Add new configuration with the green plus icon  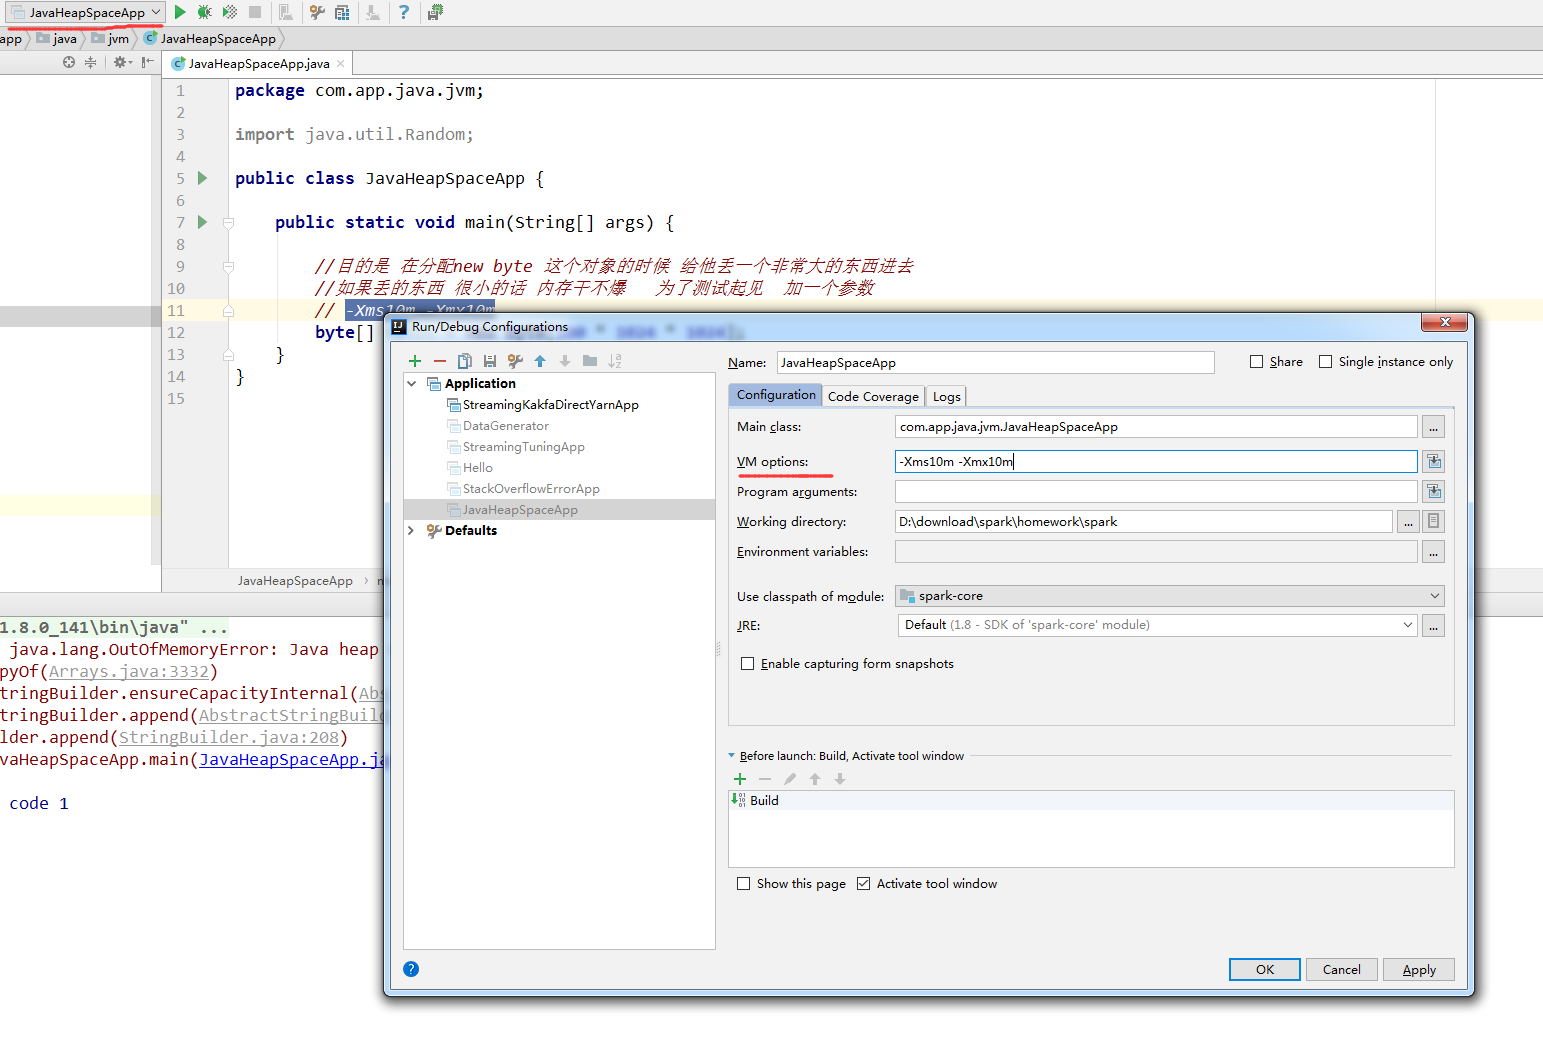[415, 361]
